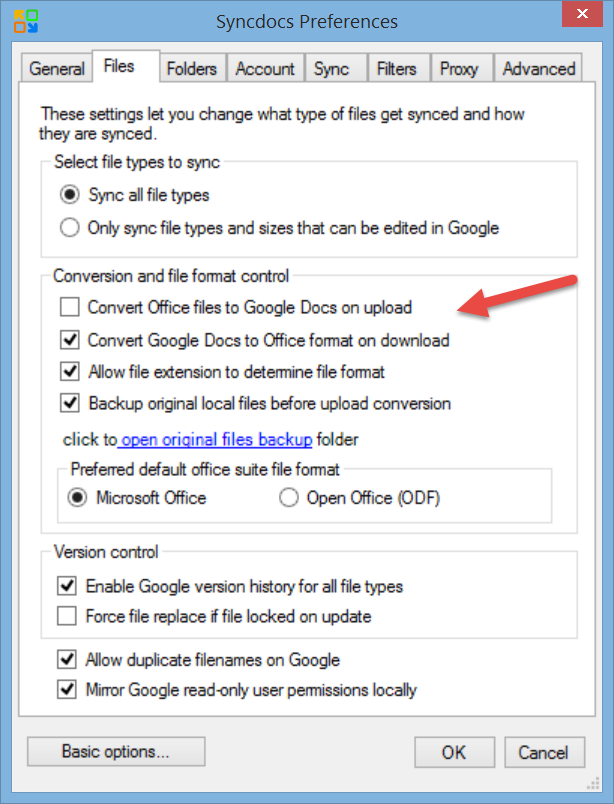Enable Convert Office files to Google Docs on upload
The height and width of the screenshot is (804, 614).
tap(236, 308)
